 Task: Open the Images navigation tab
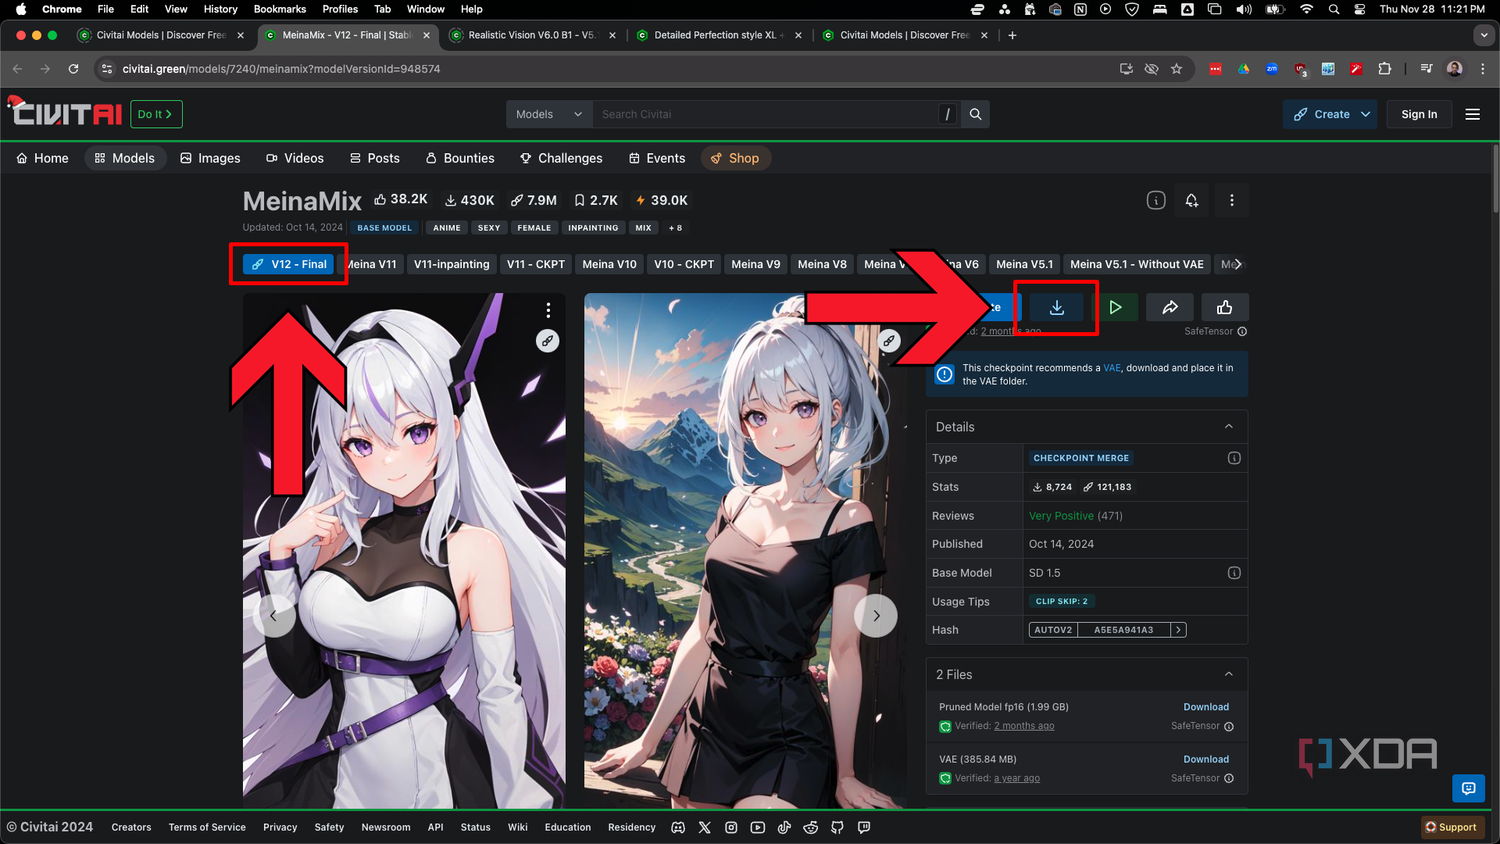click(210, 158)
